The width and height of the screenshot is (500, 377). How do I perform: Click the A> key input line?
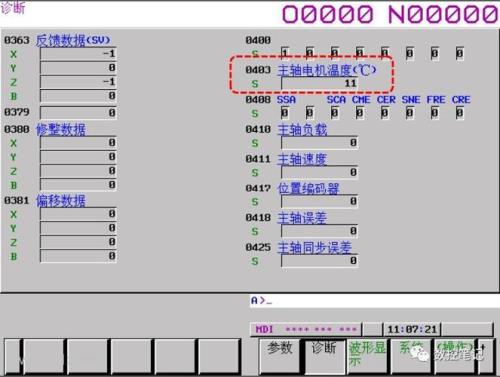[x=374, y=301]
